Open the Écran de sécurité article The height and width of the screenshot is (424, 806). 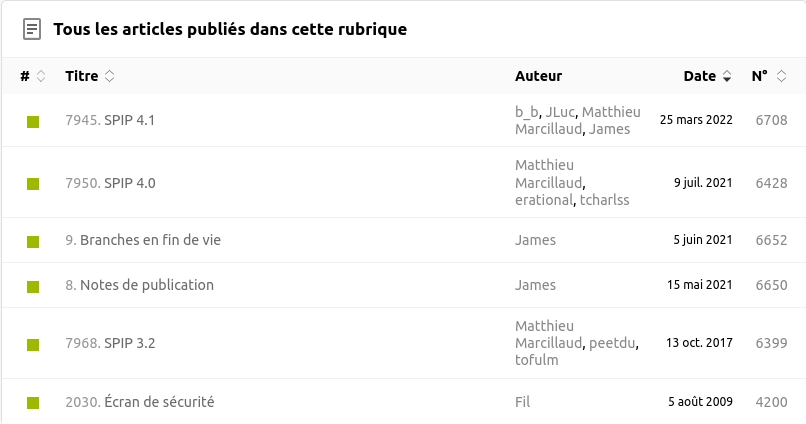(159, 402)
